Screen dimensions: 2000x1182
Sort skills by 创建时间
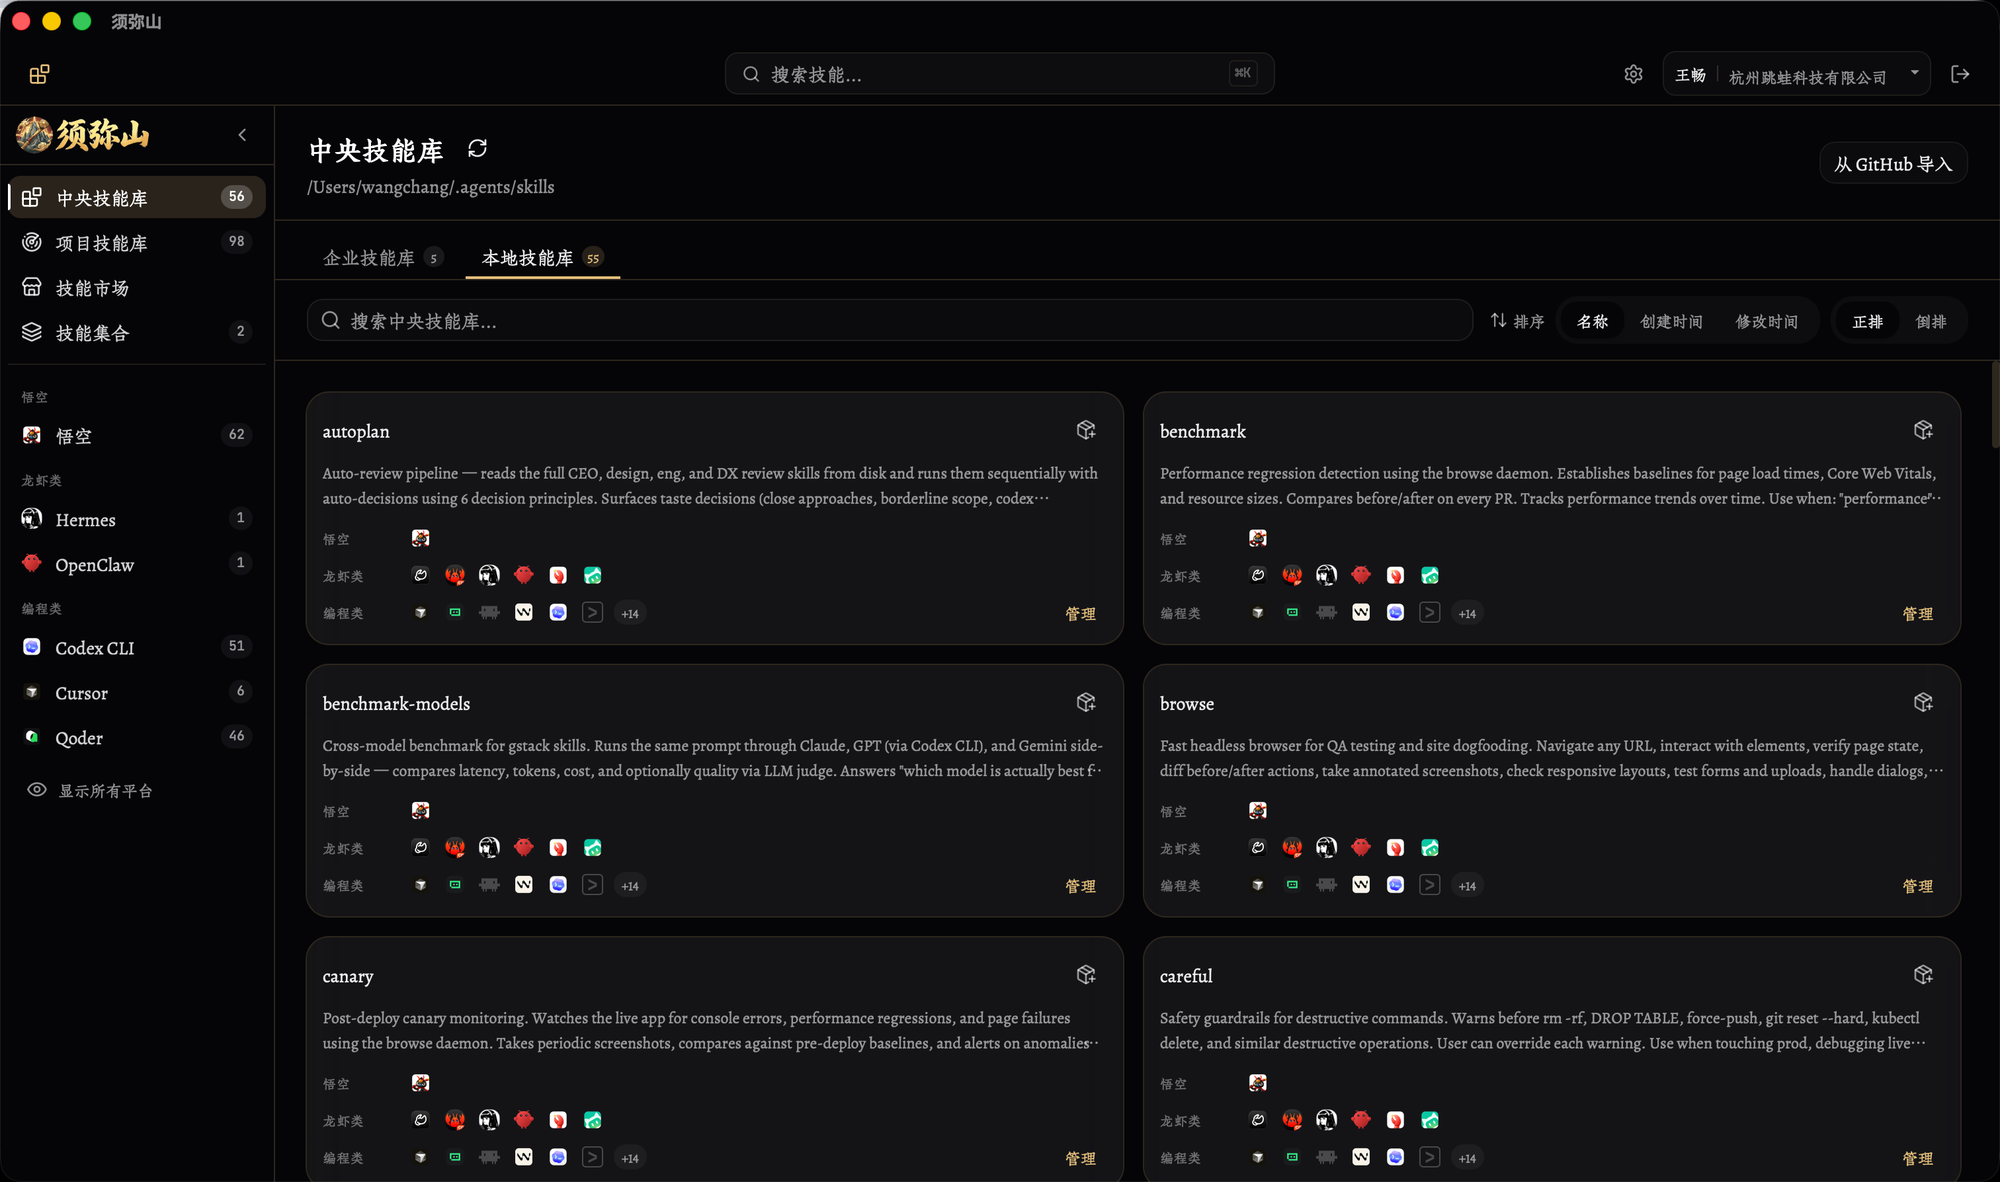1671,321
